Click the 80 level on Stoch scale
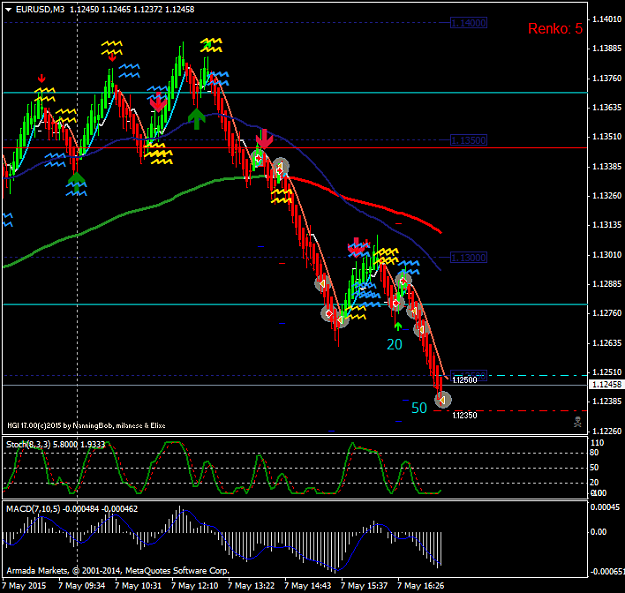 (x=594, y=453)
